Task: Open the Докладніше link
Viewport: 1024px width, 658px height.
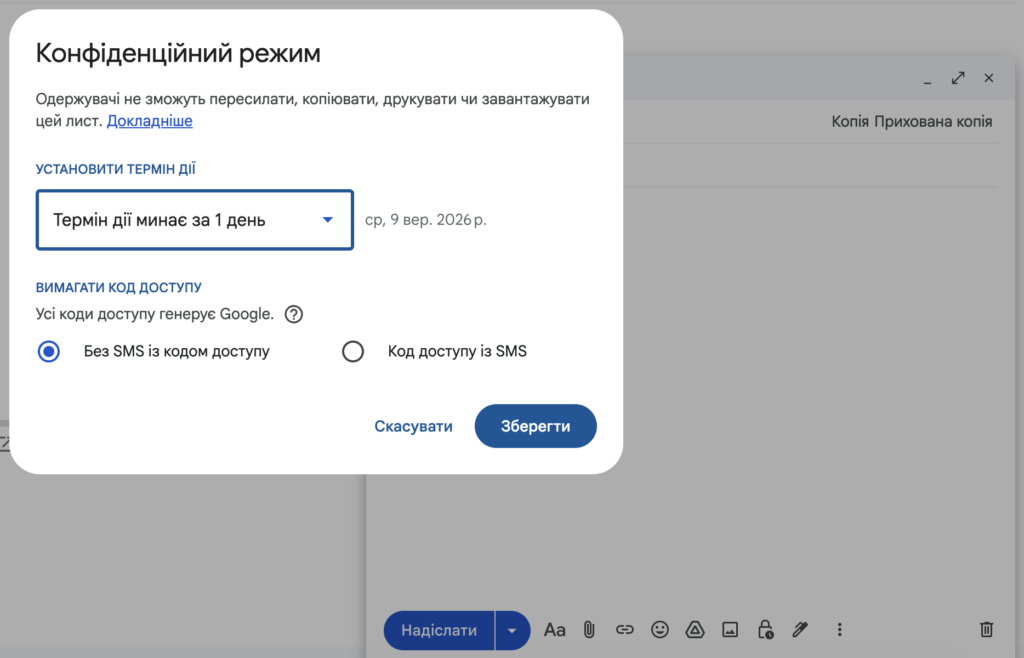Action: point(150,121)
